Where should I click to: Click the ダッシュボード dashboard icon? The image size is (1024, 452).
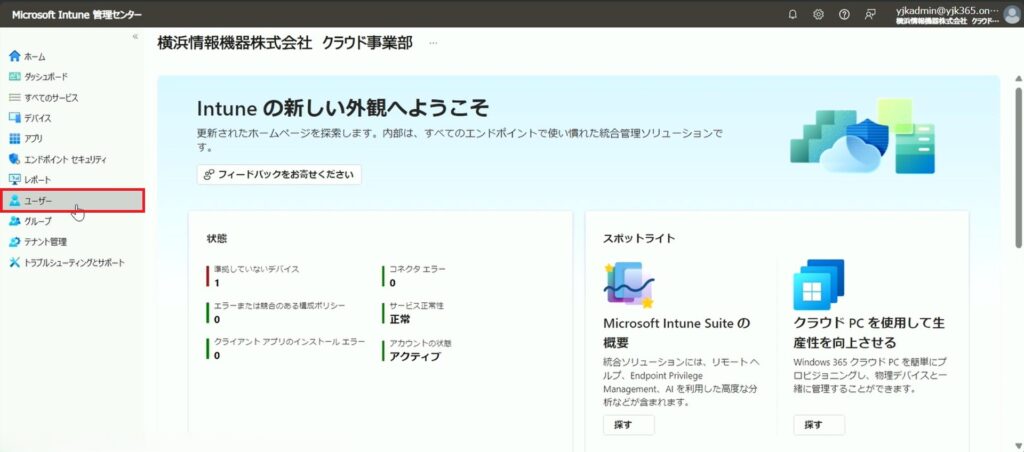(x=14, y=77)
